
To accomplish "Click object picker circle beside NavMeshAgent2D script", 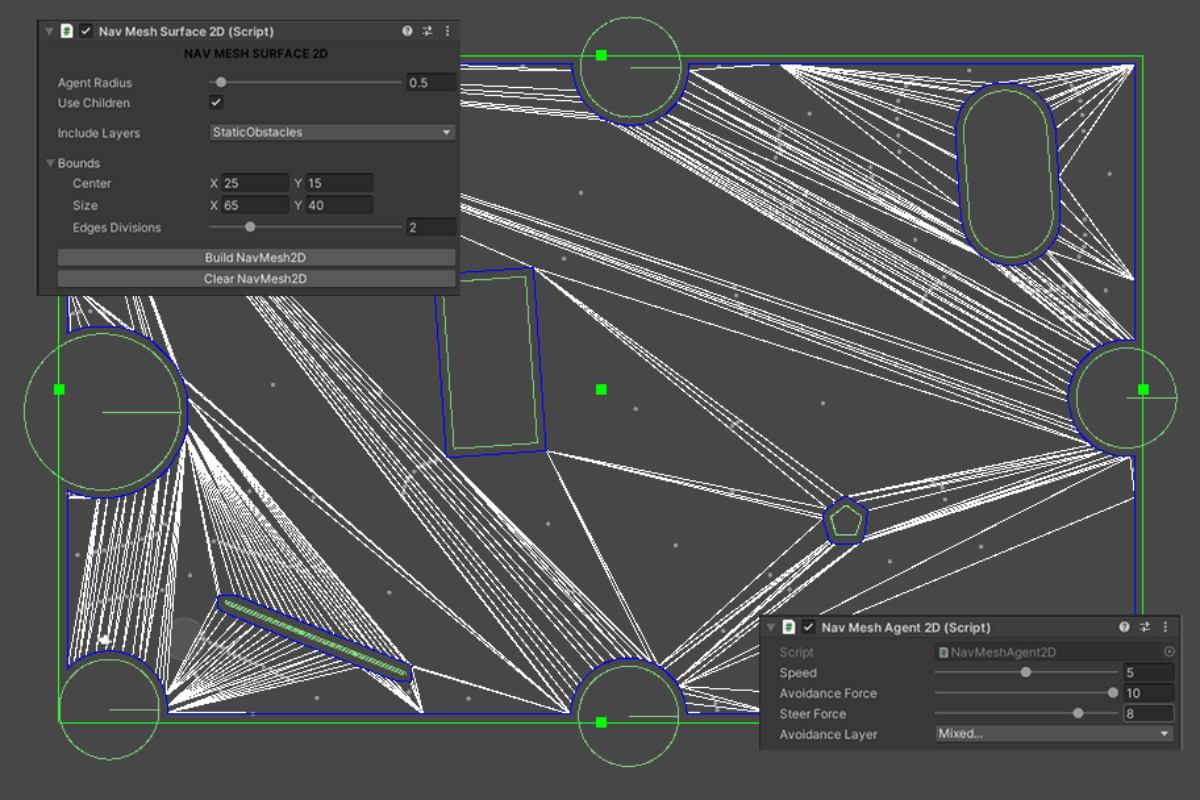I will 1168,652.
